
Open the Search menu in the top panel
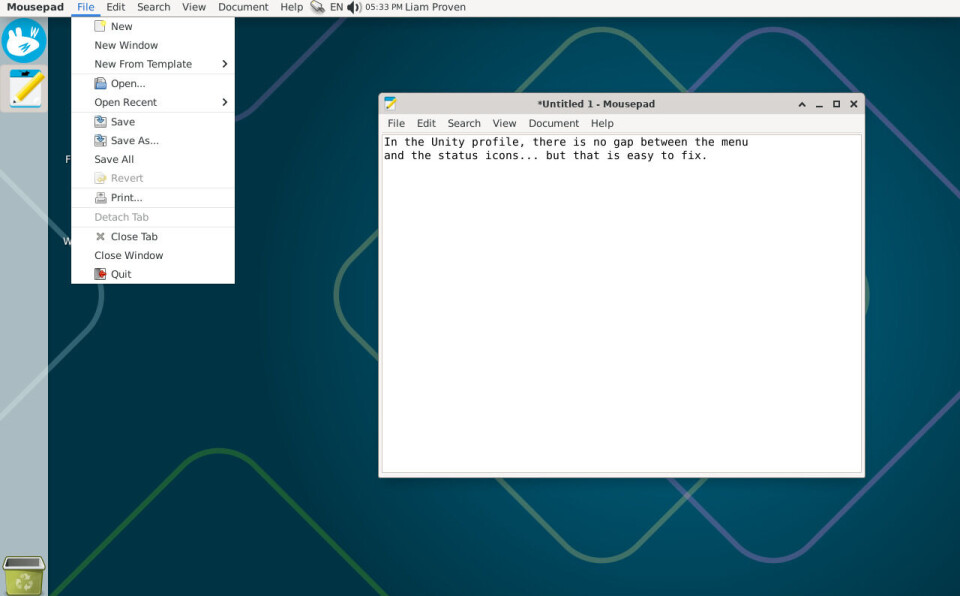(x=154, y=7)
